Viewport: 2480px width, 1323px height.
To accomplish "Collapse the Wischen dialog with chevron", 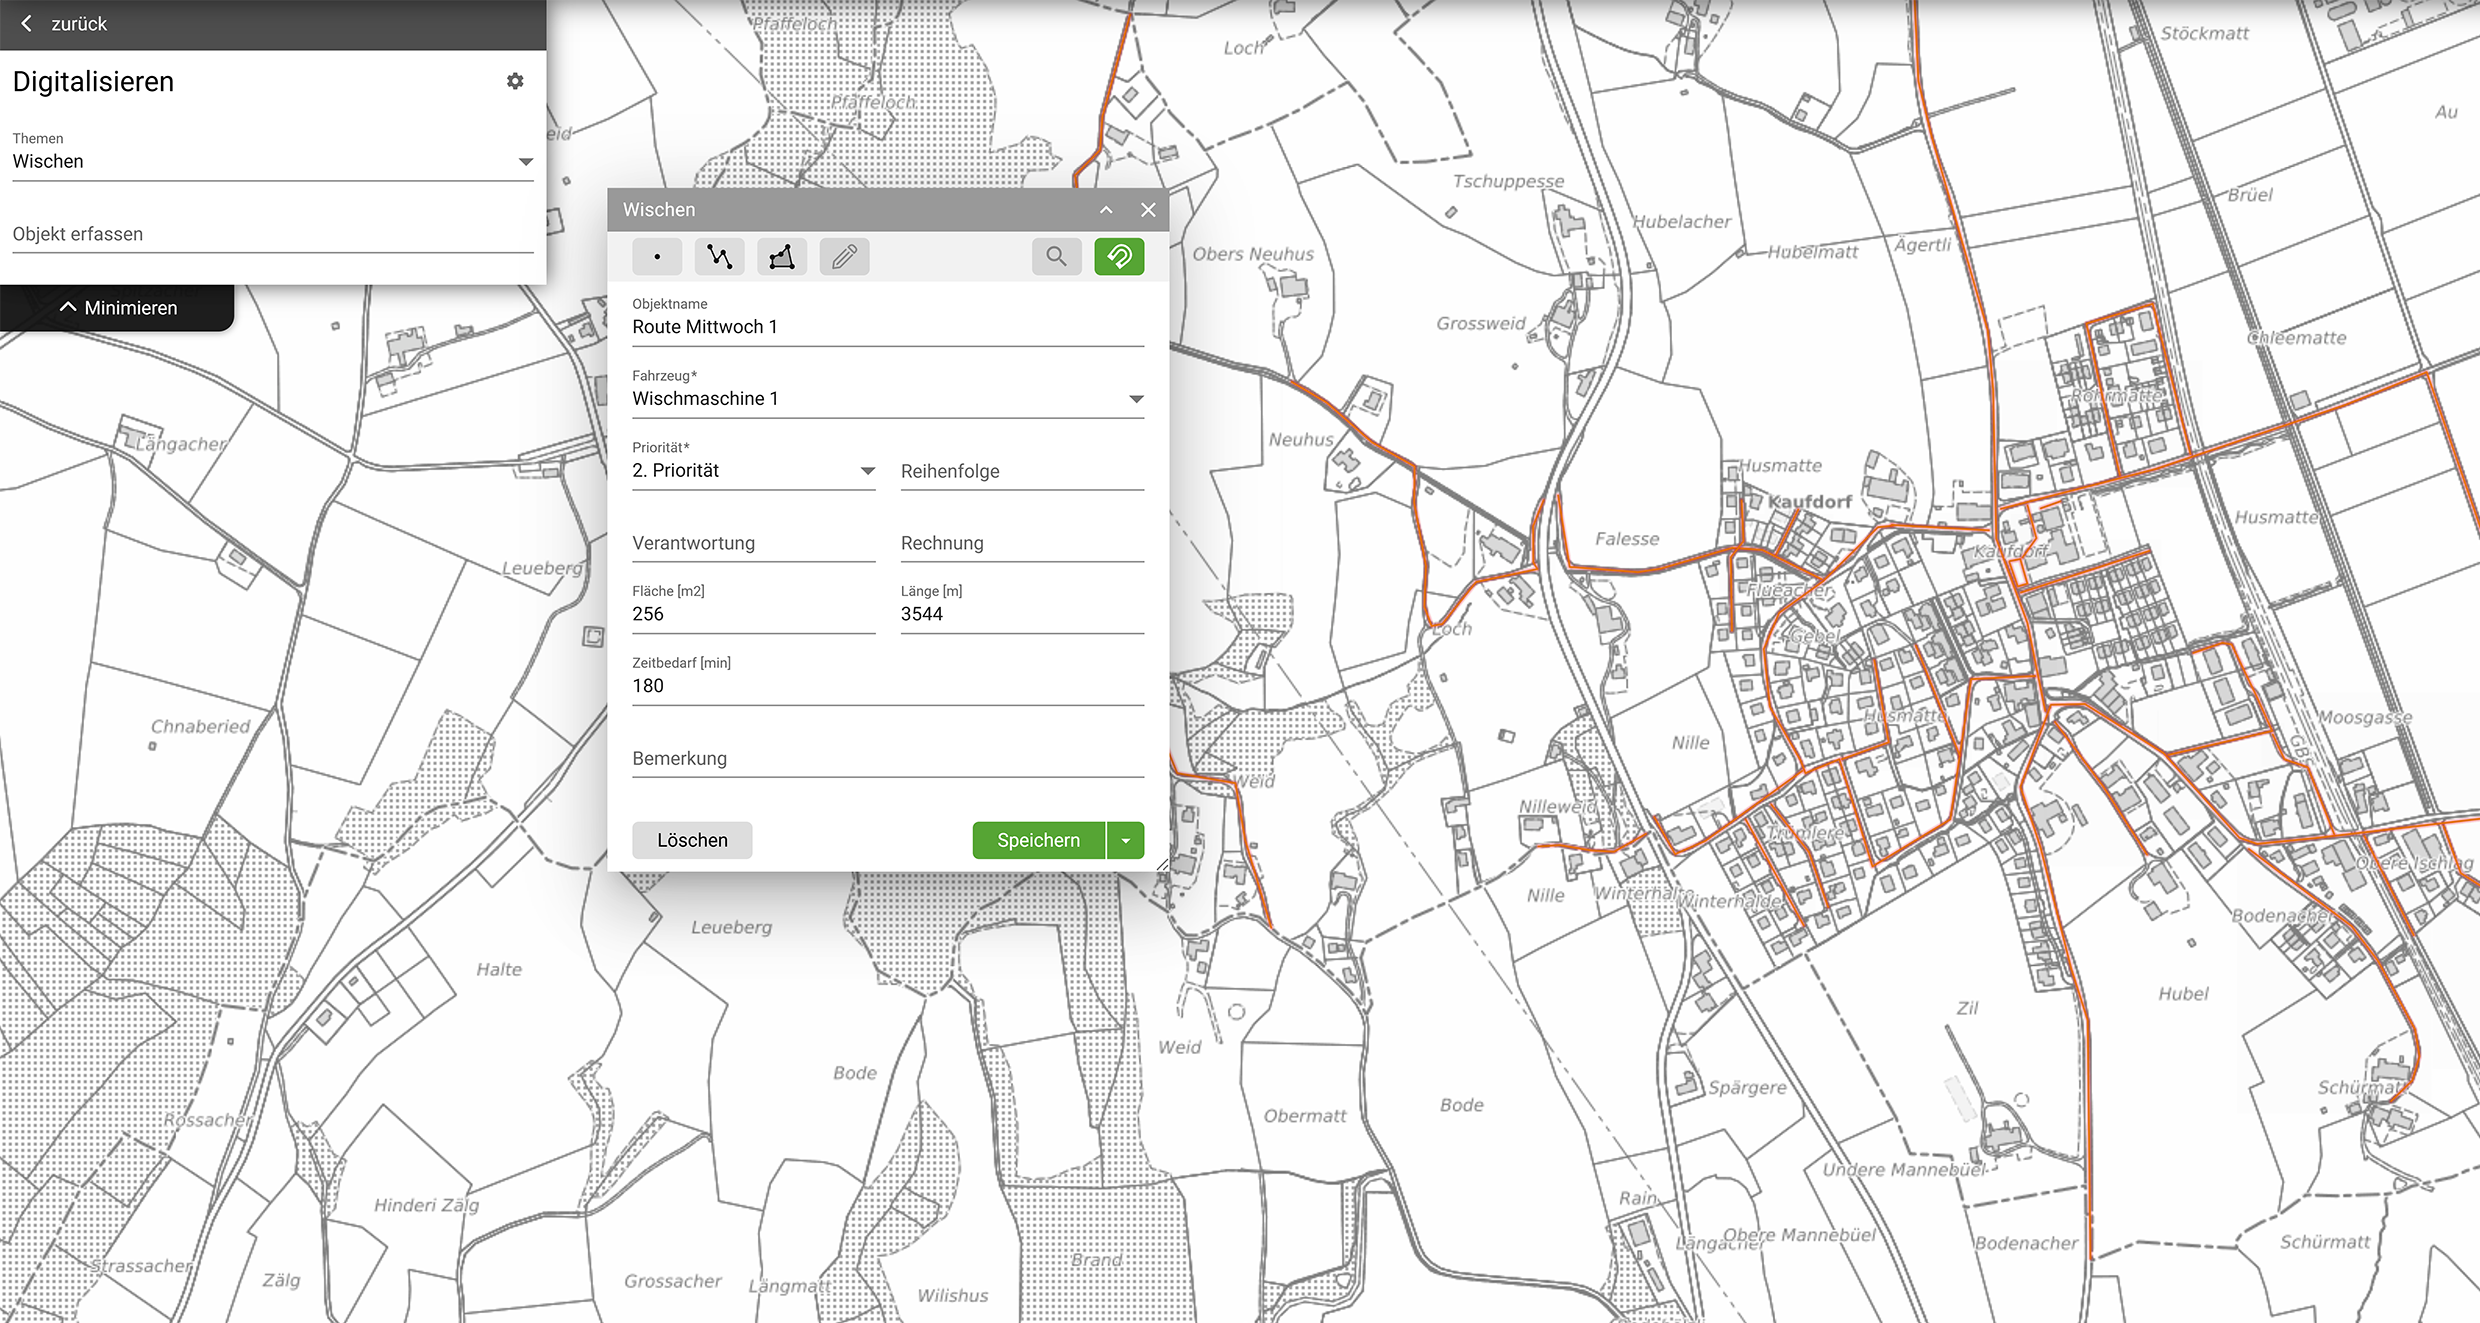I will click(x=1106, y=210).
